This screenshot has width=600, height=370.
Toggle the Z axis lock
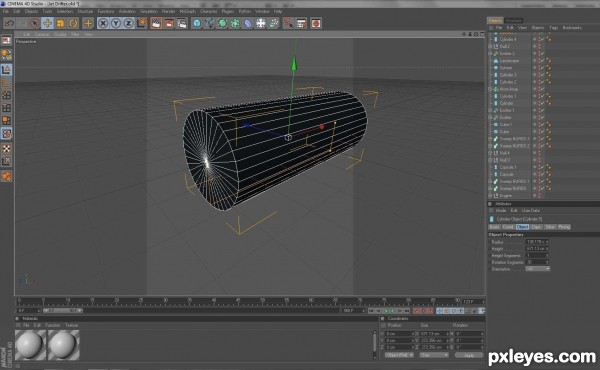(129, 23)
